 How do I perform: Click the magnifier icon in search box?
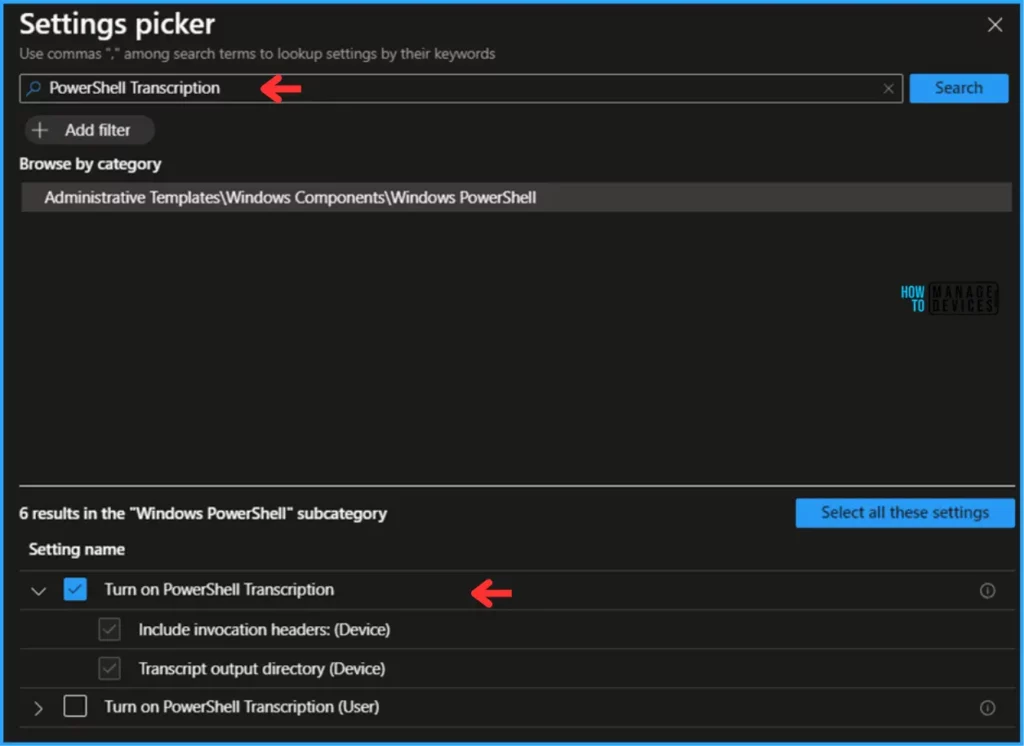tap(33, 88)
